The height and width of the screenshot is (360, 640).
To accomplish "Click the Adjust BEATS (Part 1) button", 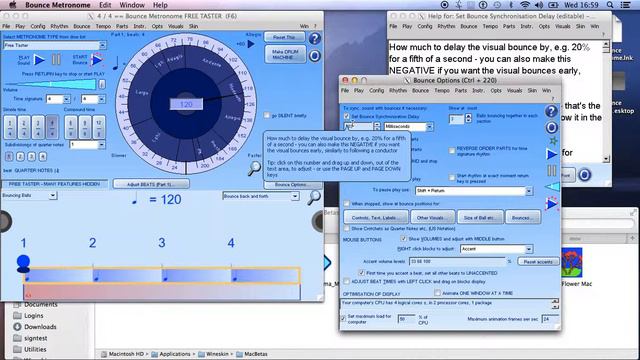I will pyautogui.click(x=151, y=184).
